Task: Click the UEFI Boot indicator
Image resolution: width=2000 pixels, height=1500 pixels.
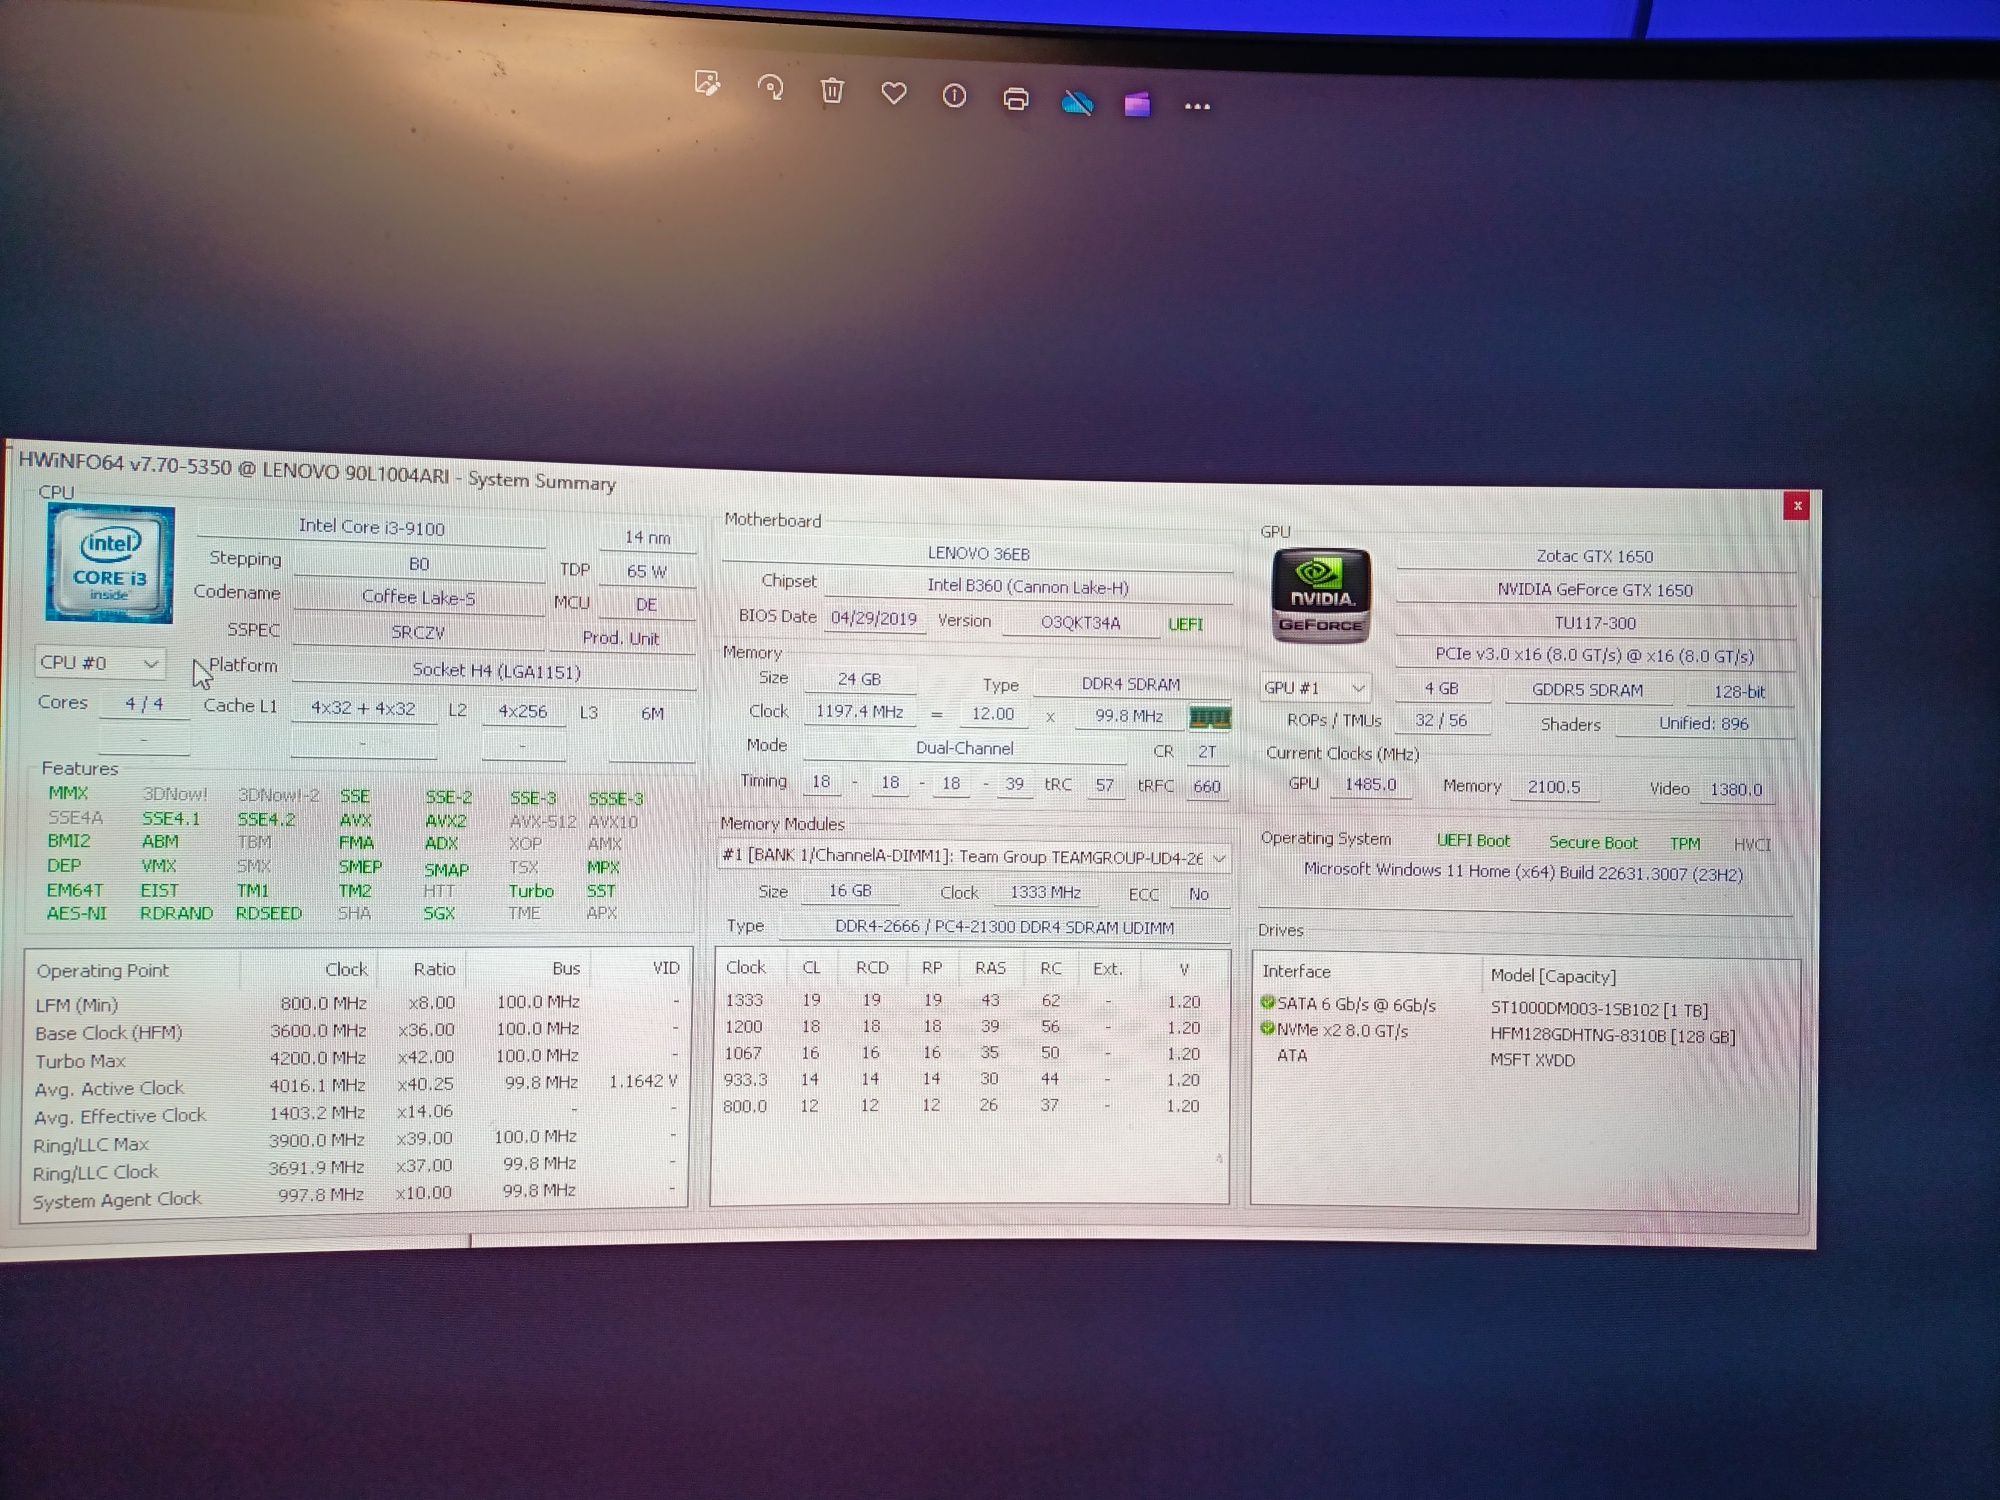Action: (x=1473, y=841)
